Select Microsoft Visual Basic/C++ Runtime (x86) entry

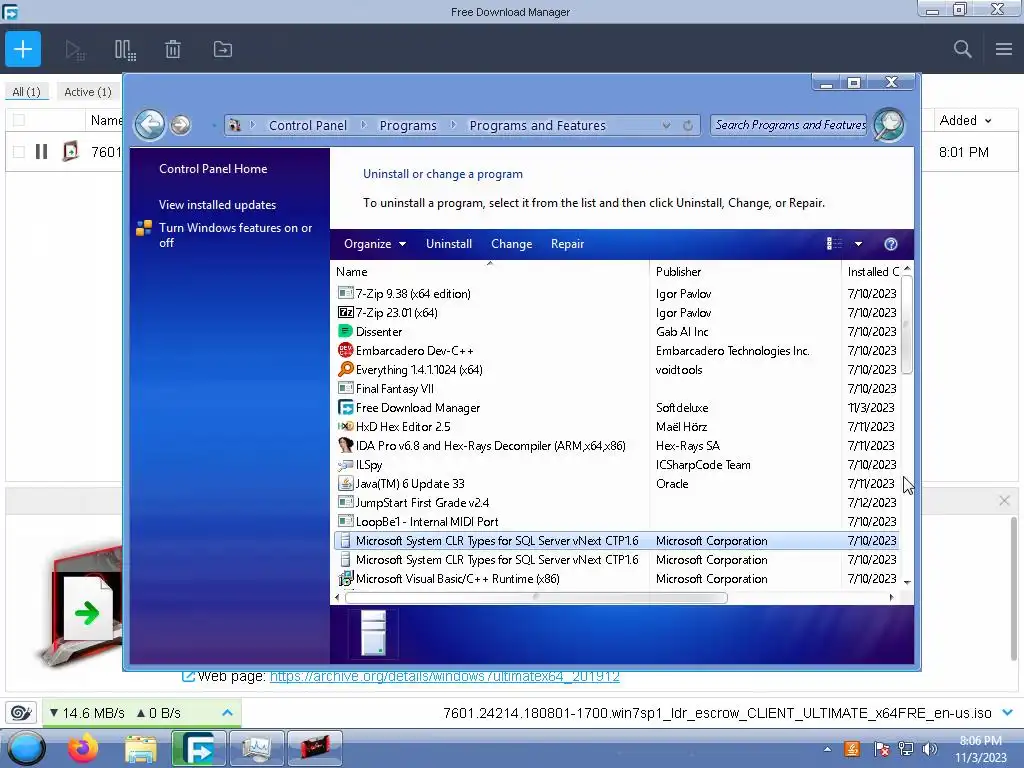point(616,579)
